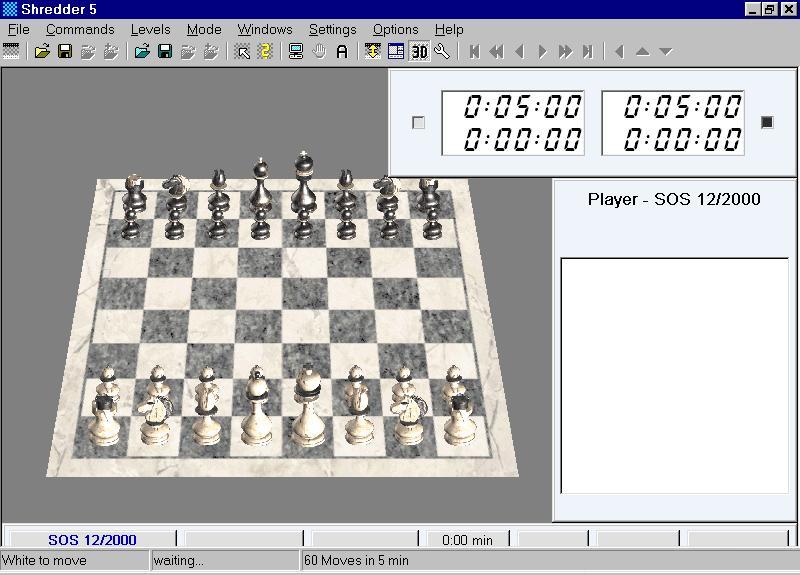800x575 pixels.
Task: Click the flip board arrows icon
Action: (373, 52)
